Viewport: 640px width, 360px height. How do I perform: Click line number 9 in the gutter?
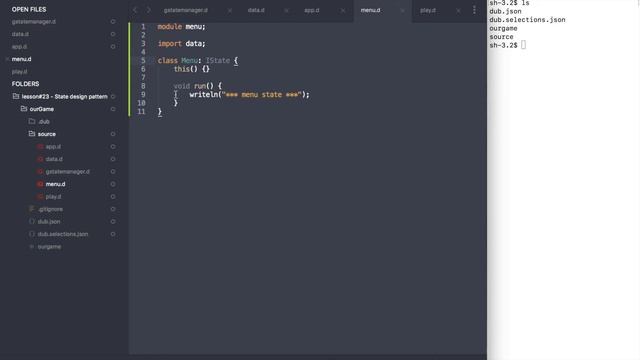click(x=143, y=95)
